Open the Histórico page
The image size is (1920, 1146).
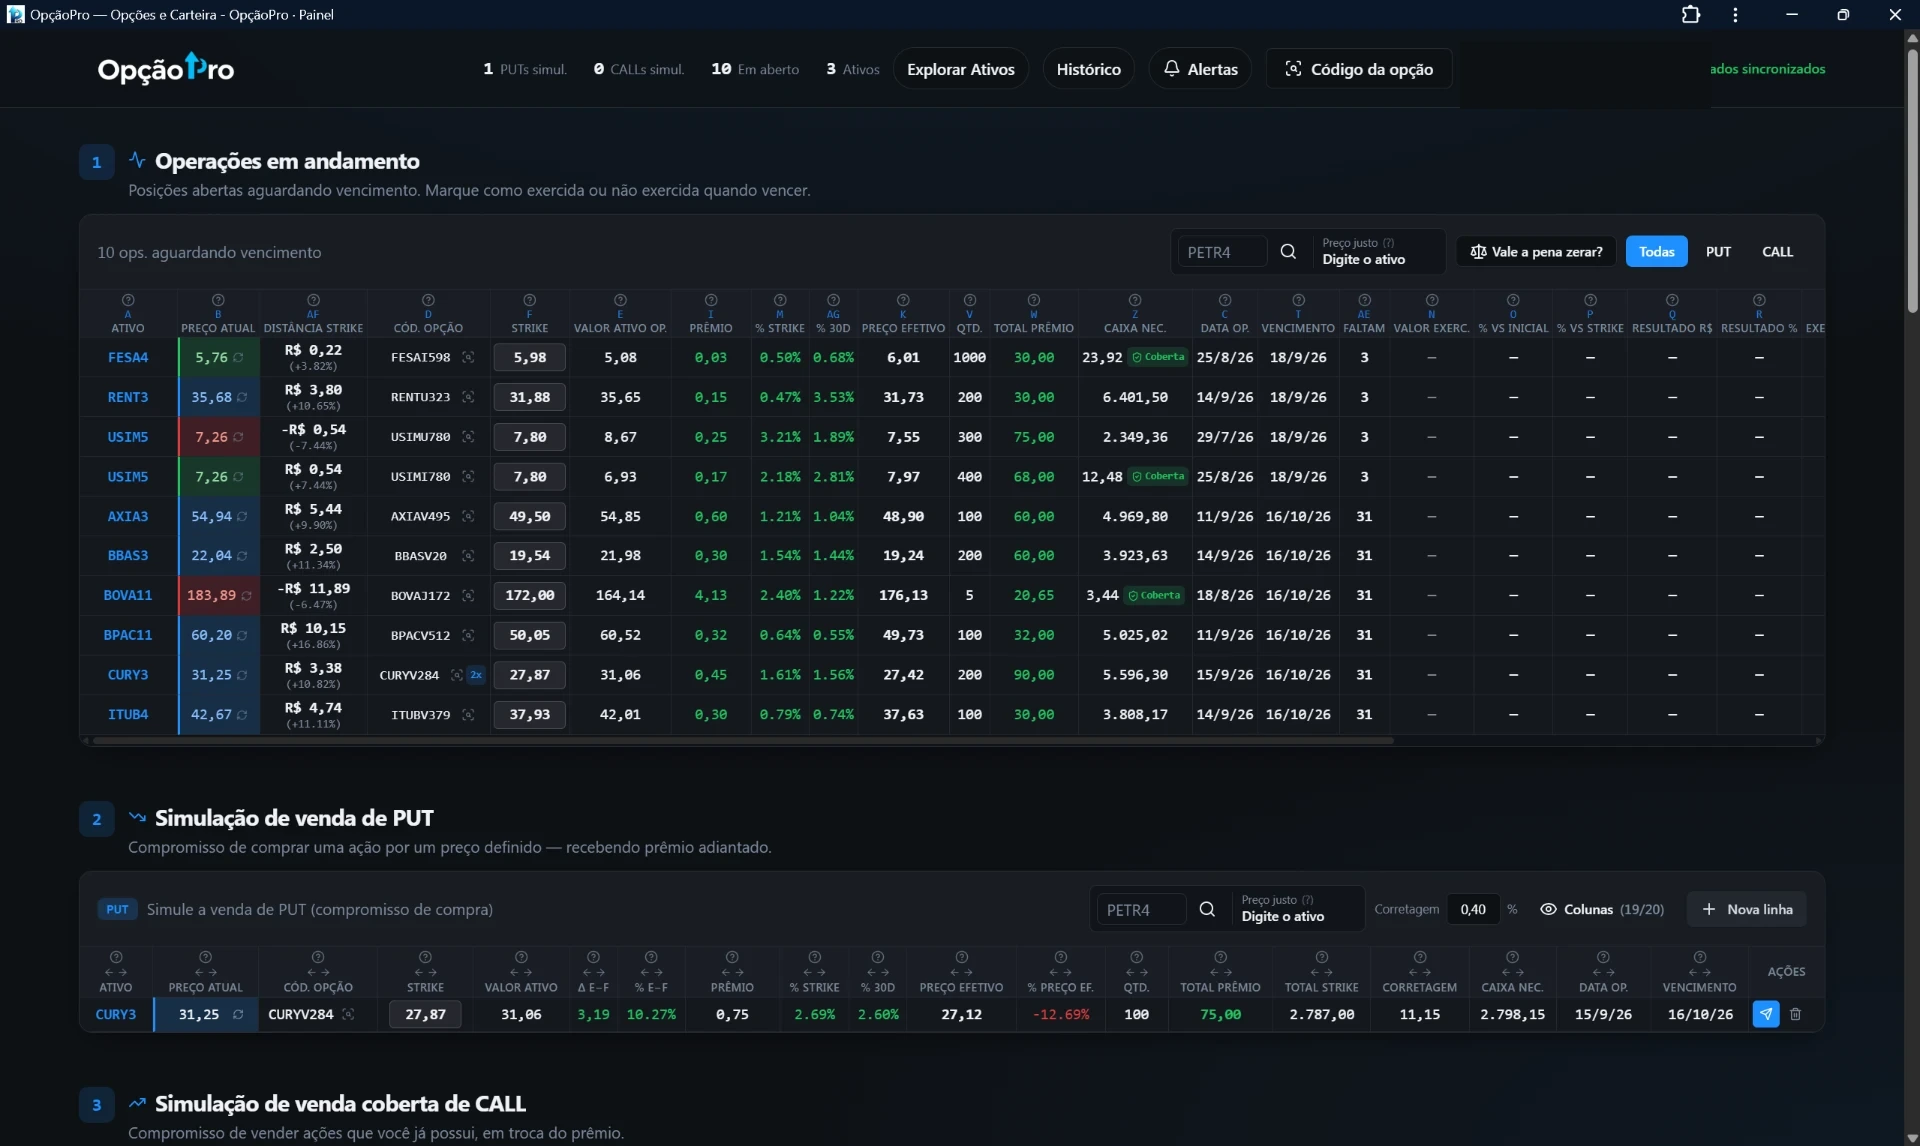pos(1089,69)
